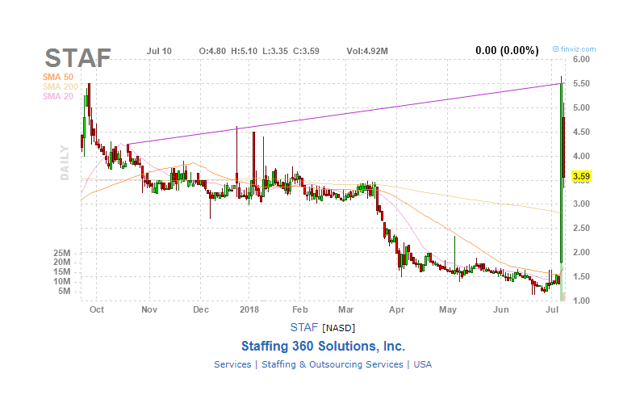Click the Oct label on the time axis
The height and width of the screenshot is (412, 640).
97,310
